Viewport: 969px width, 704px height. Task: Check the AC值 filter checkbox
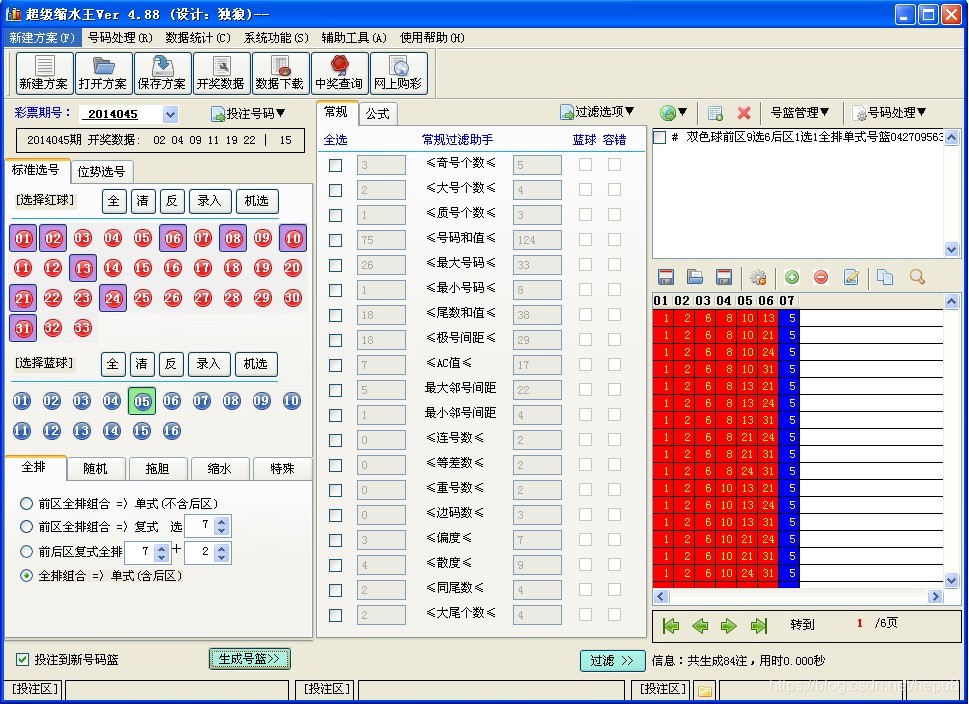336,365
